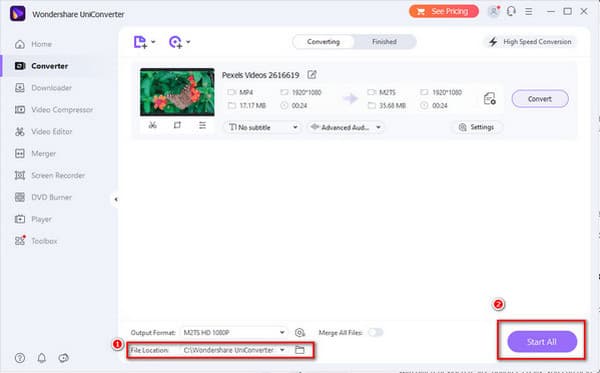The height and width of the screenshot is (373, 600).
Task: Open the Downloader section
Action: pyautogui.click(x=43, y=88)
